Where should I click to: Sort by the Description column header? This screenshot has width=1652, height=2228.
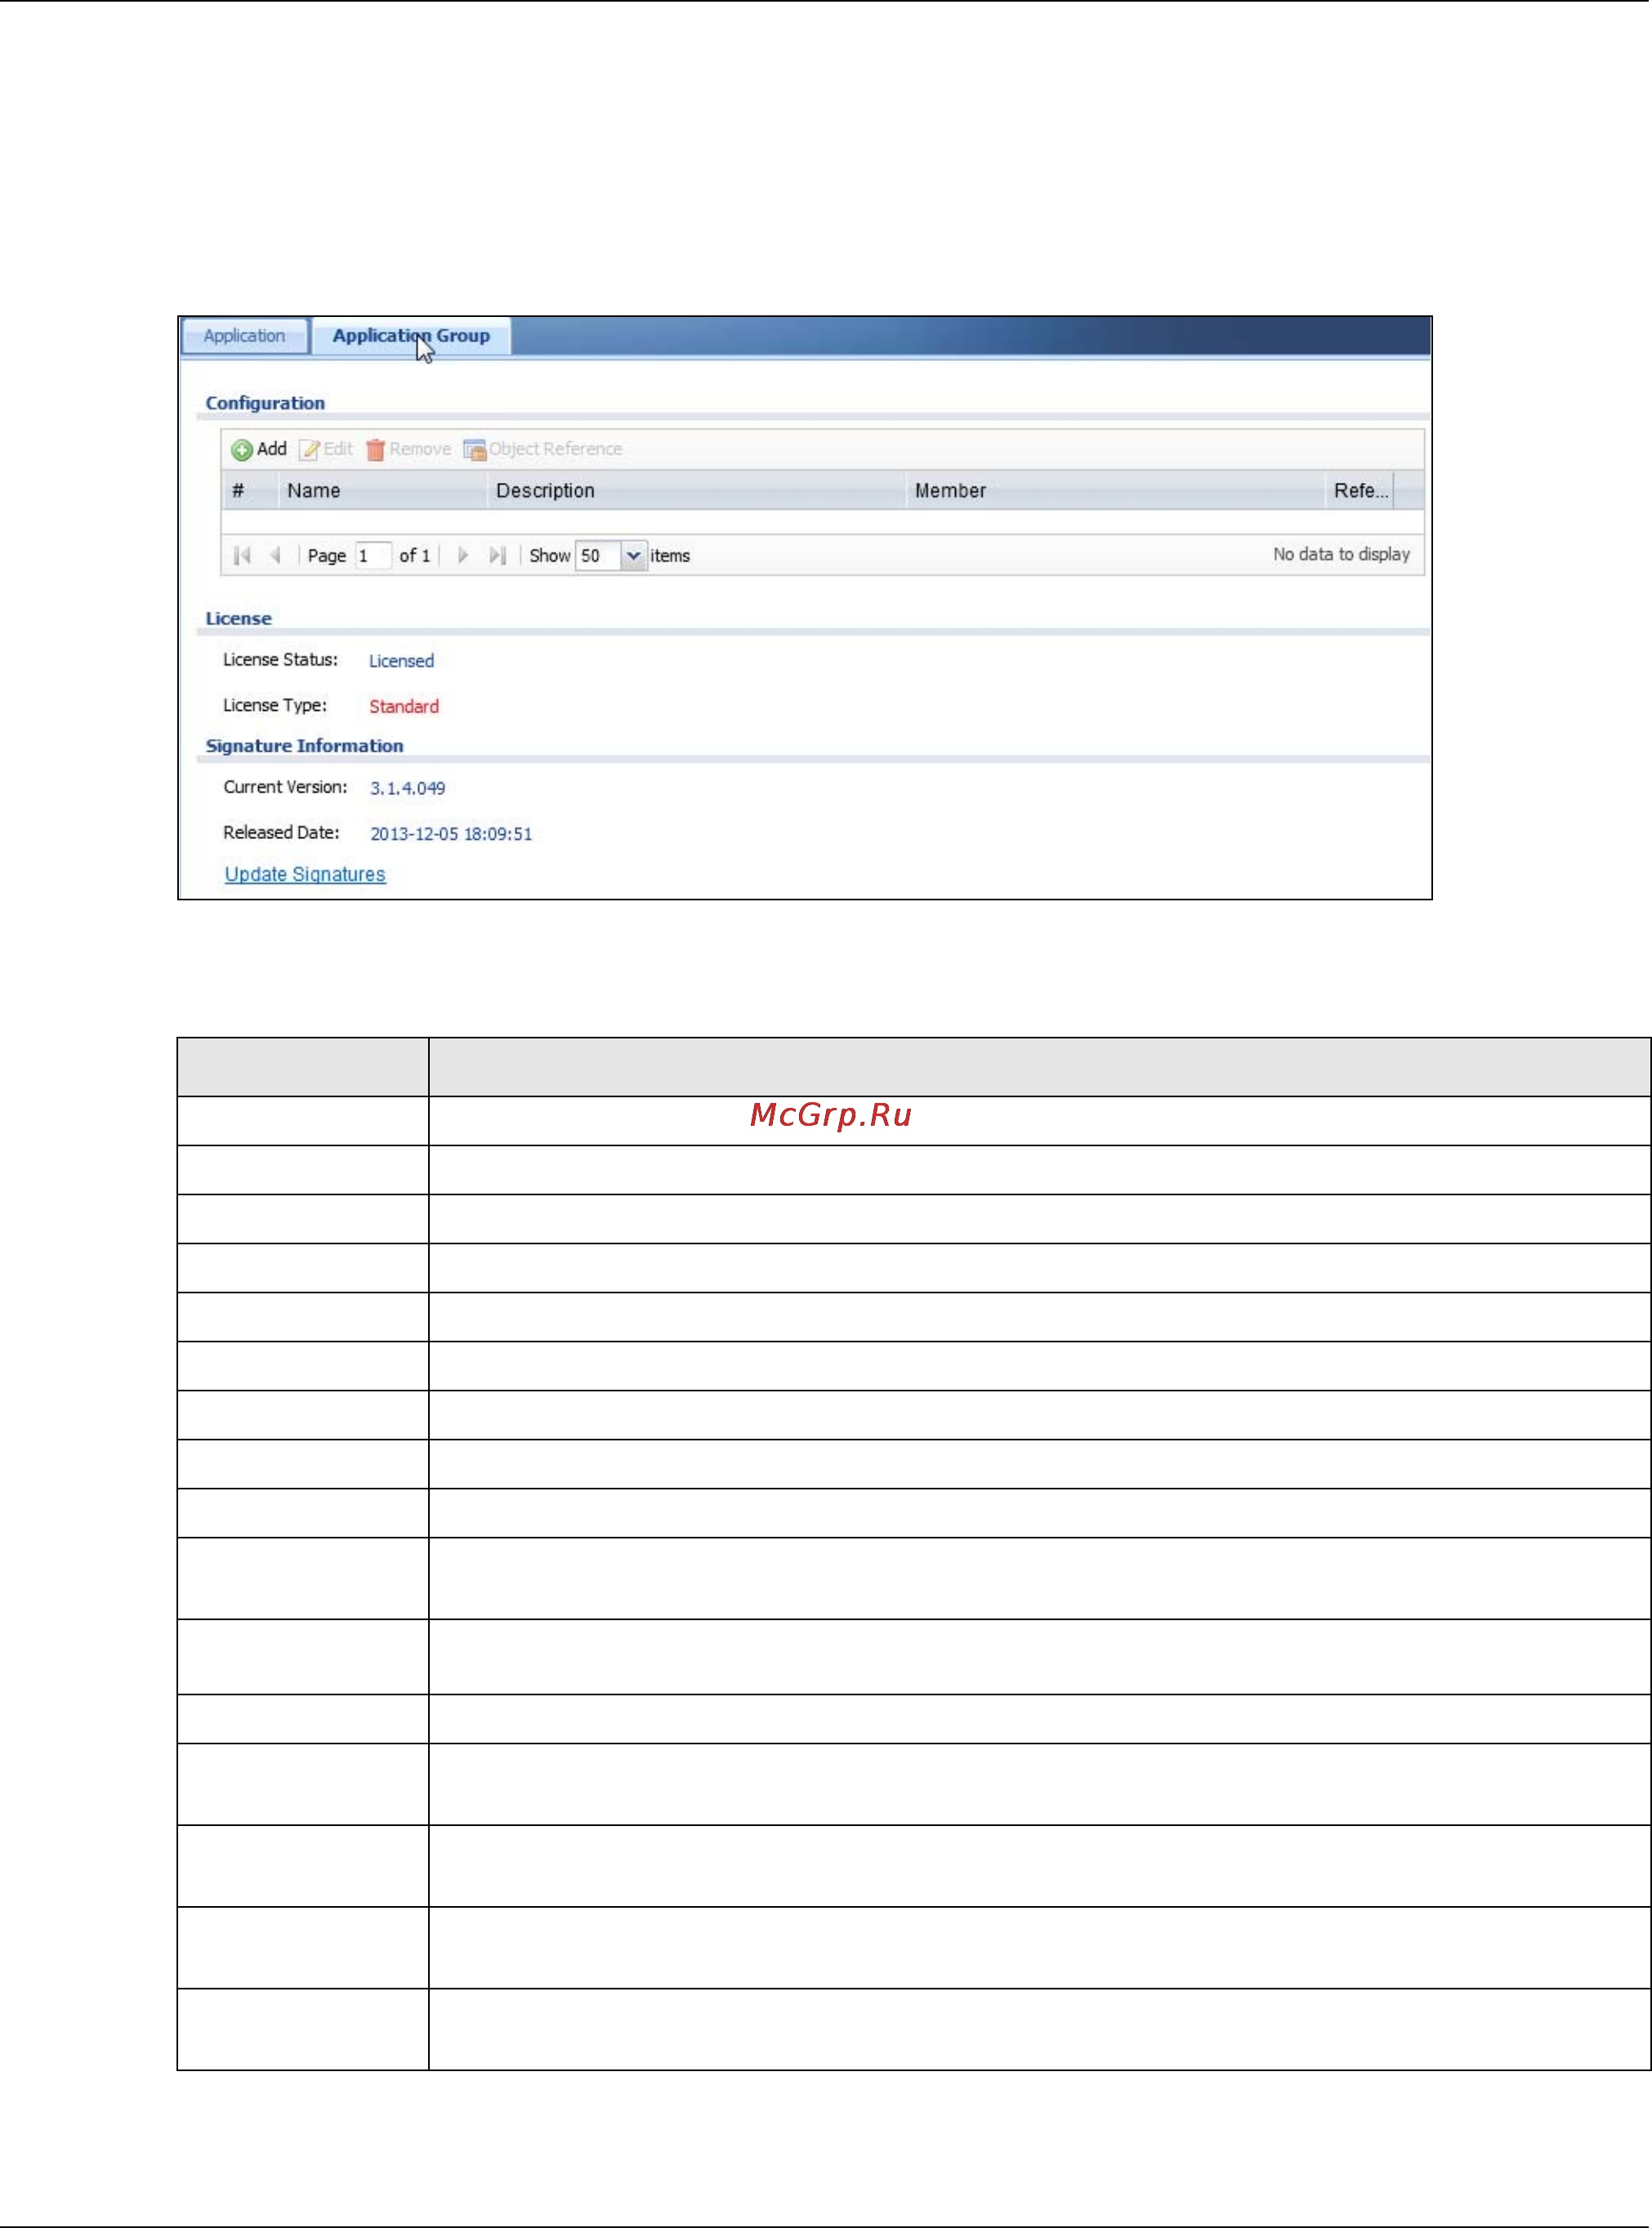coord(696,491)
